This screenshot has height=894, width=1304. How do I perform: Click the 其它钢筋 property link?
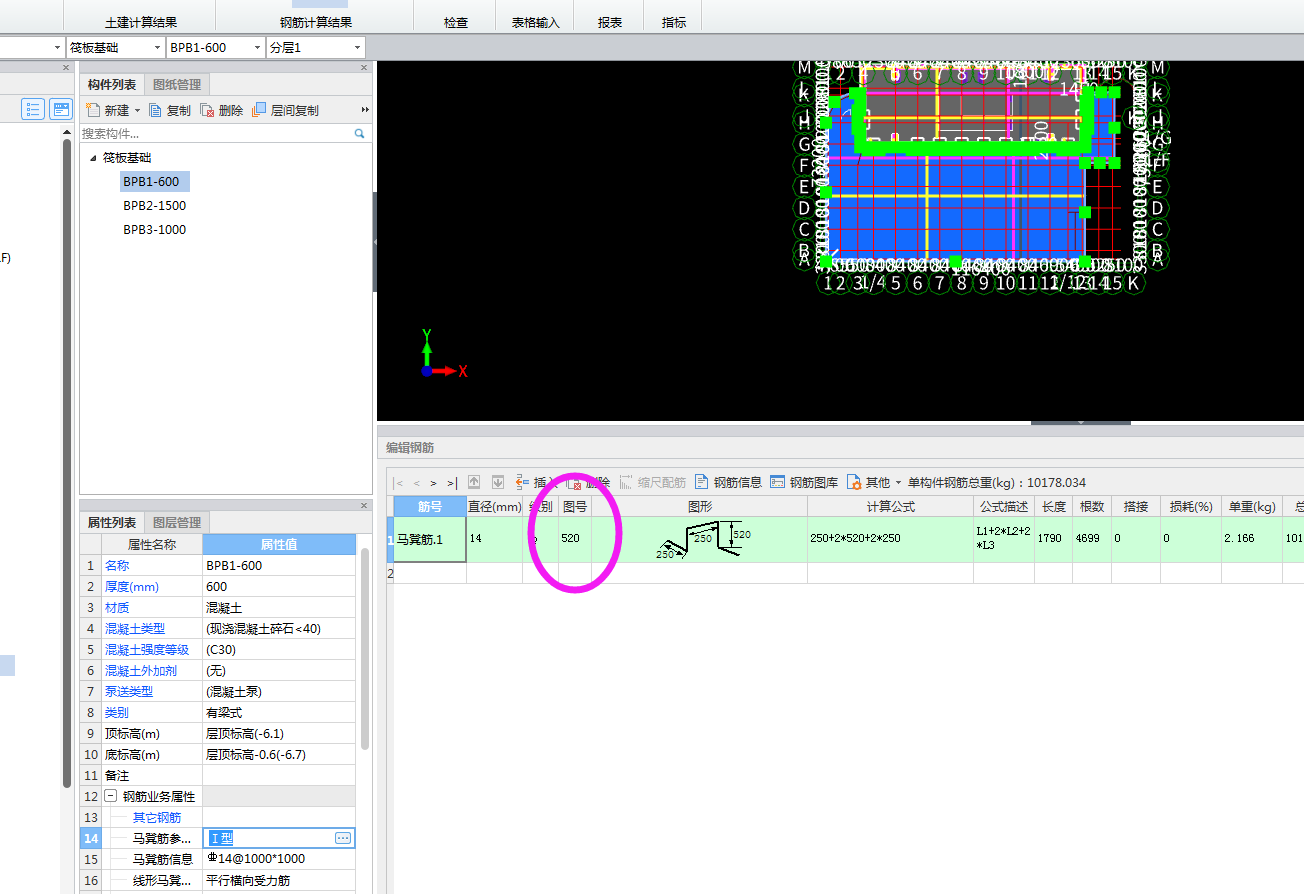coord(157,818)
